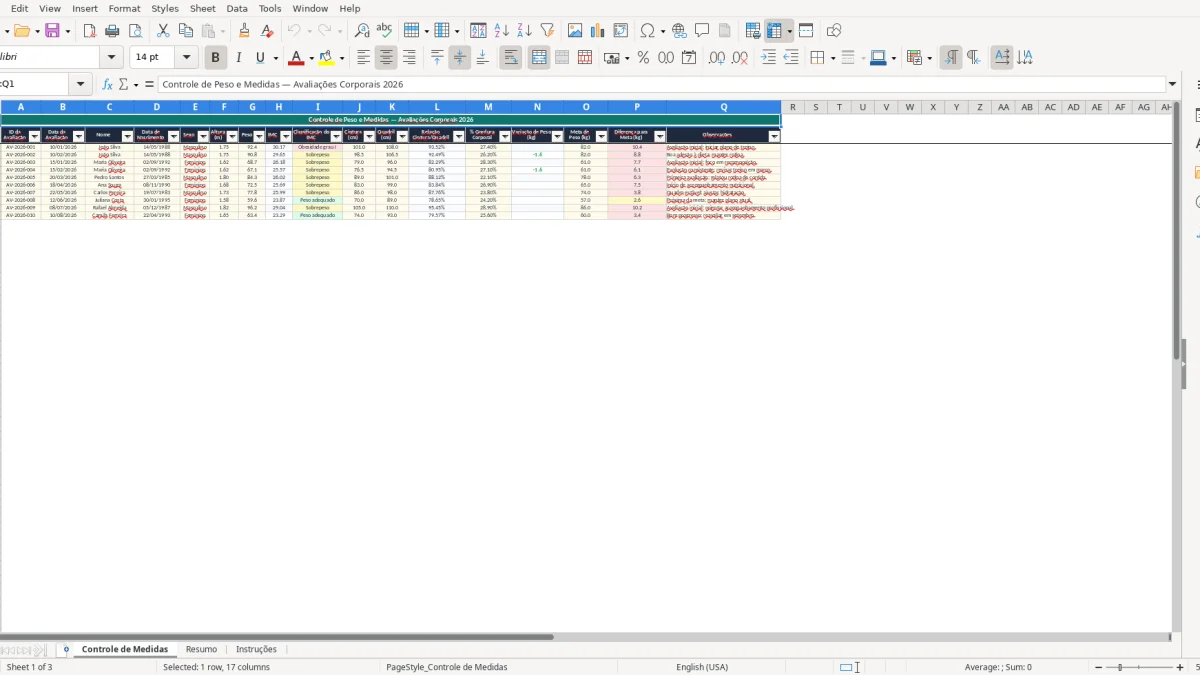Open the Draw Functions shapes icon
The width and height of the screenshot is (1200, 675).
click(x=834, y=31)
